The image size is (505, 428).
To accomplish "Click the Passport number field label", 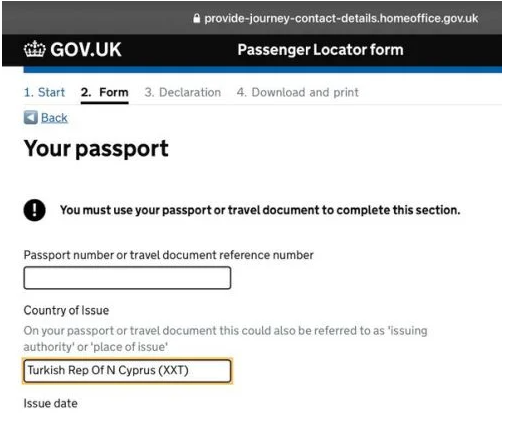I will (x=168, y=255).
